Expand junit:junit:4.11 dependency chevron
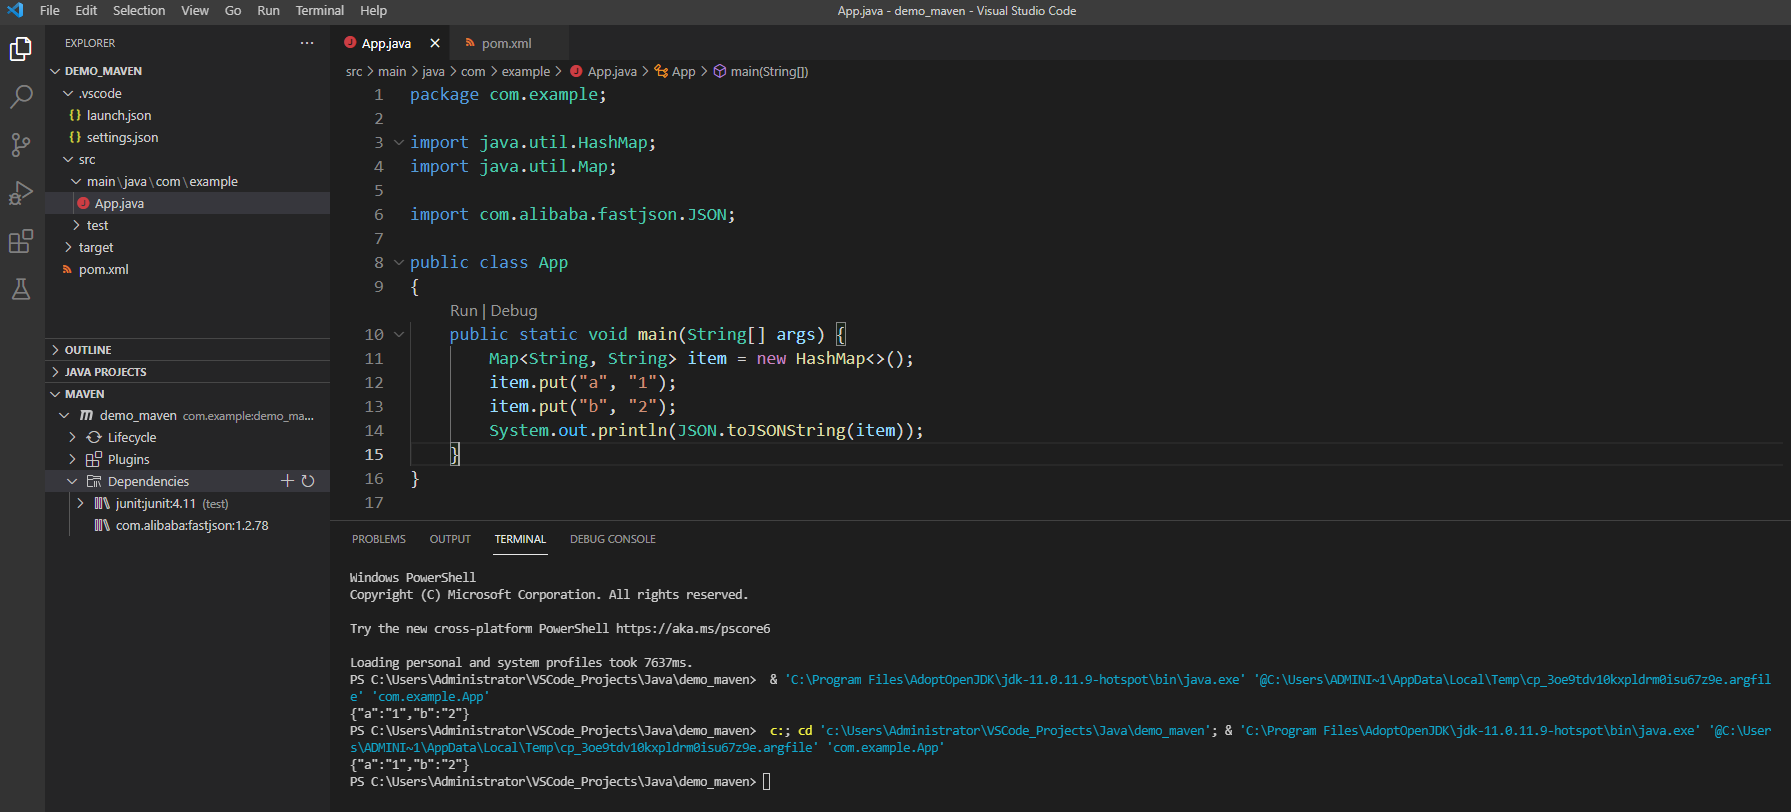The width and height of the screenshot is (1791, 812). (80, 503)
